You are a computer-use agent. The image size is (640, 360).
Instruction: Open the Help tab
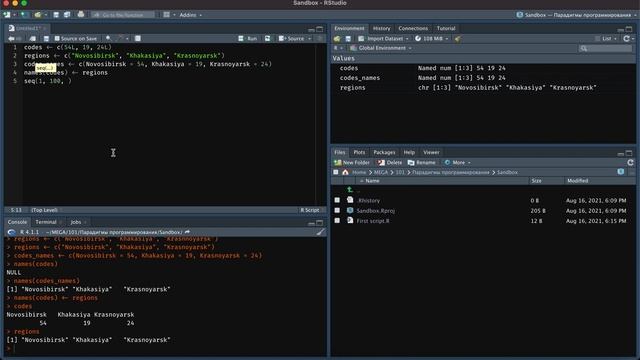tap(409, 152)
